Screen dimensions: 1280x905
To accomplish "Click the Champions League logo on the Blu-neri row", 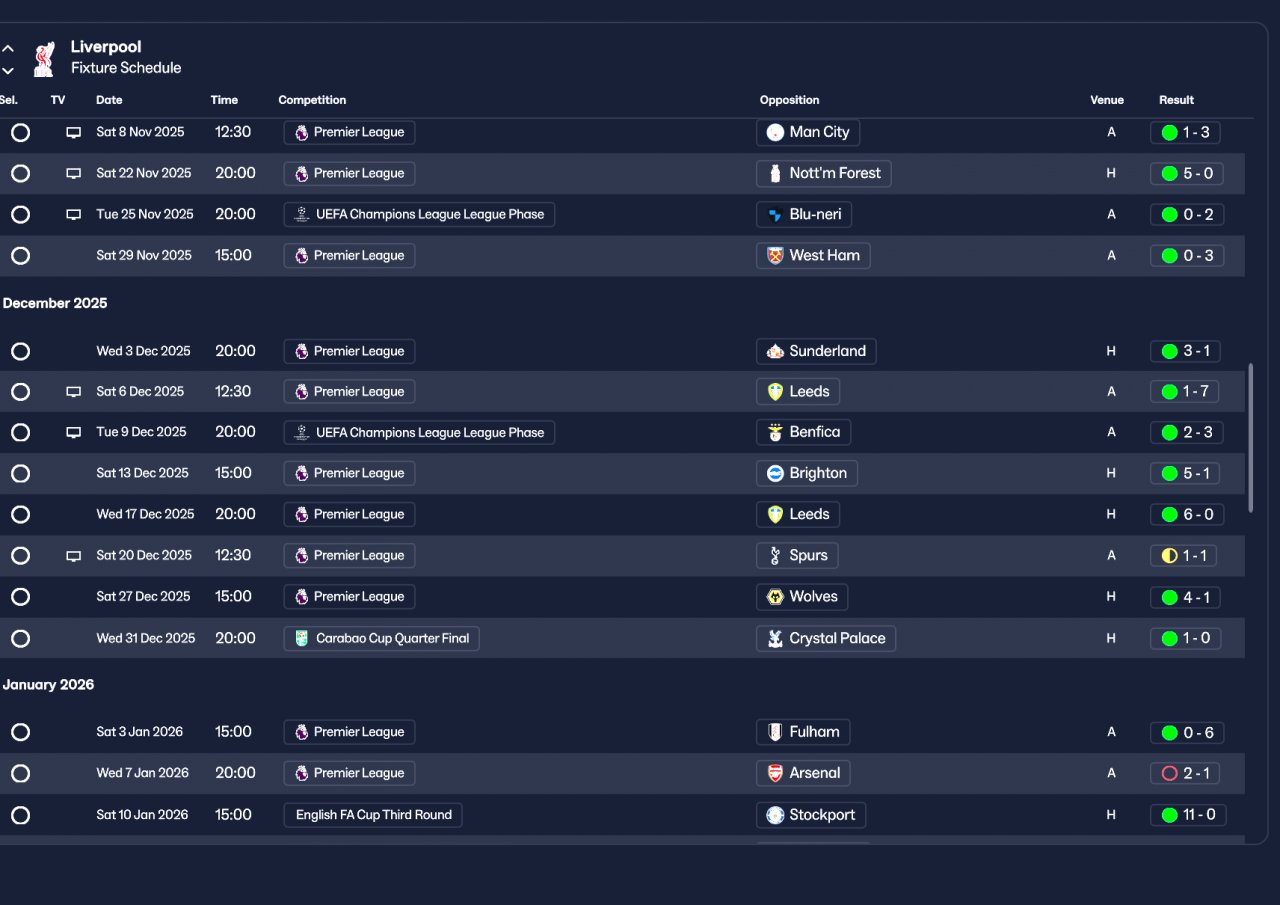I will [x=302, y=214].
